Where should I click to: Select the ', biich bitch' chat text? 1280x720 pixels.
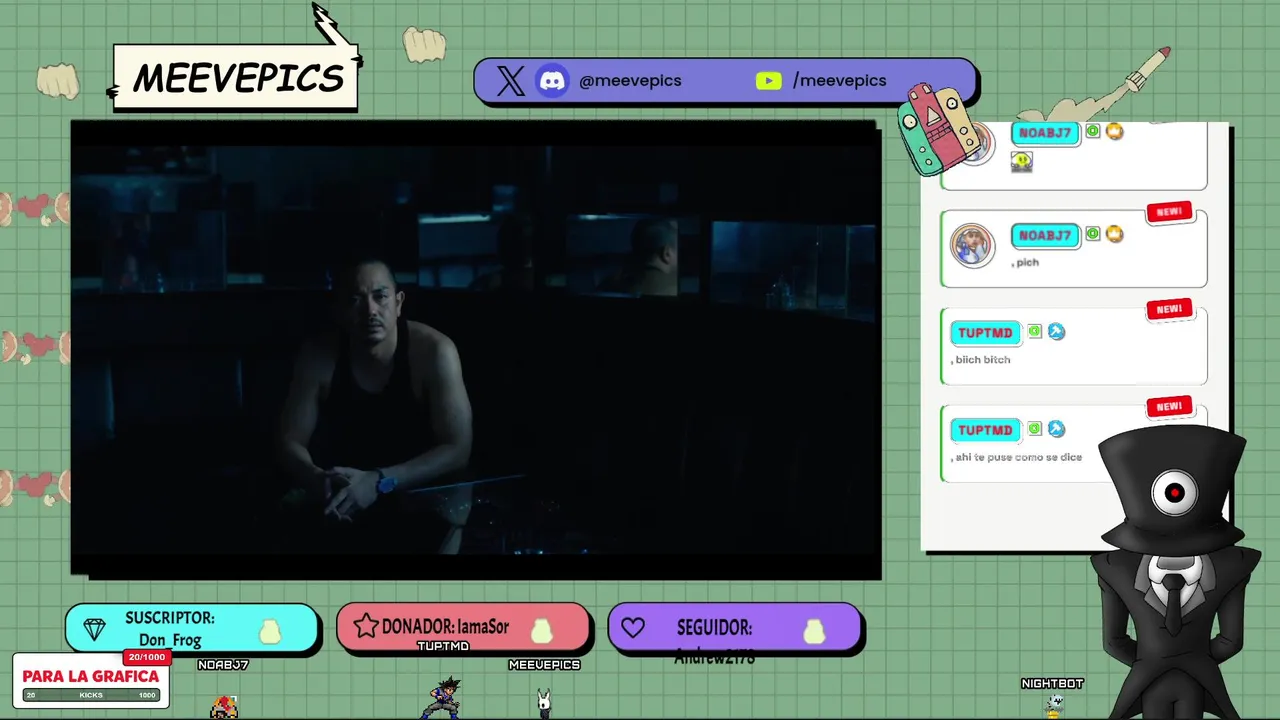pos(981,360)
